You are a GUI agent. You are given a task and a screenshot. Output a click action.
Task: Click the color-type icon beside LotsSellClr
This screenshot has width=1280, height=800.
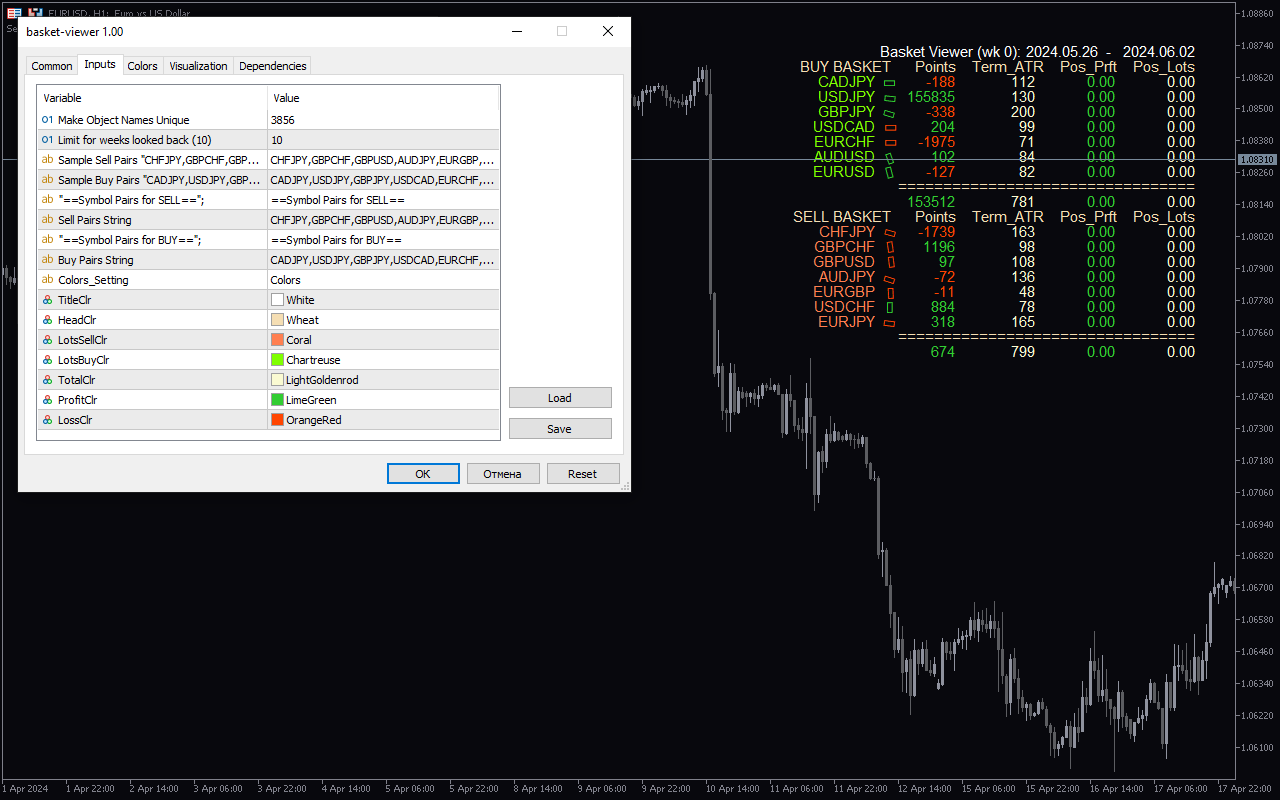[x=47, y=340]
